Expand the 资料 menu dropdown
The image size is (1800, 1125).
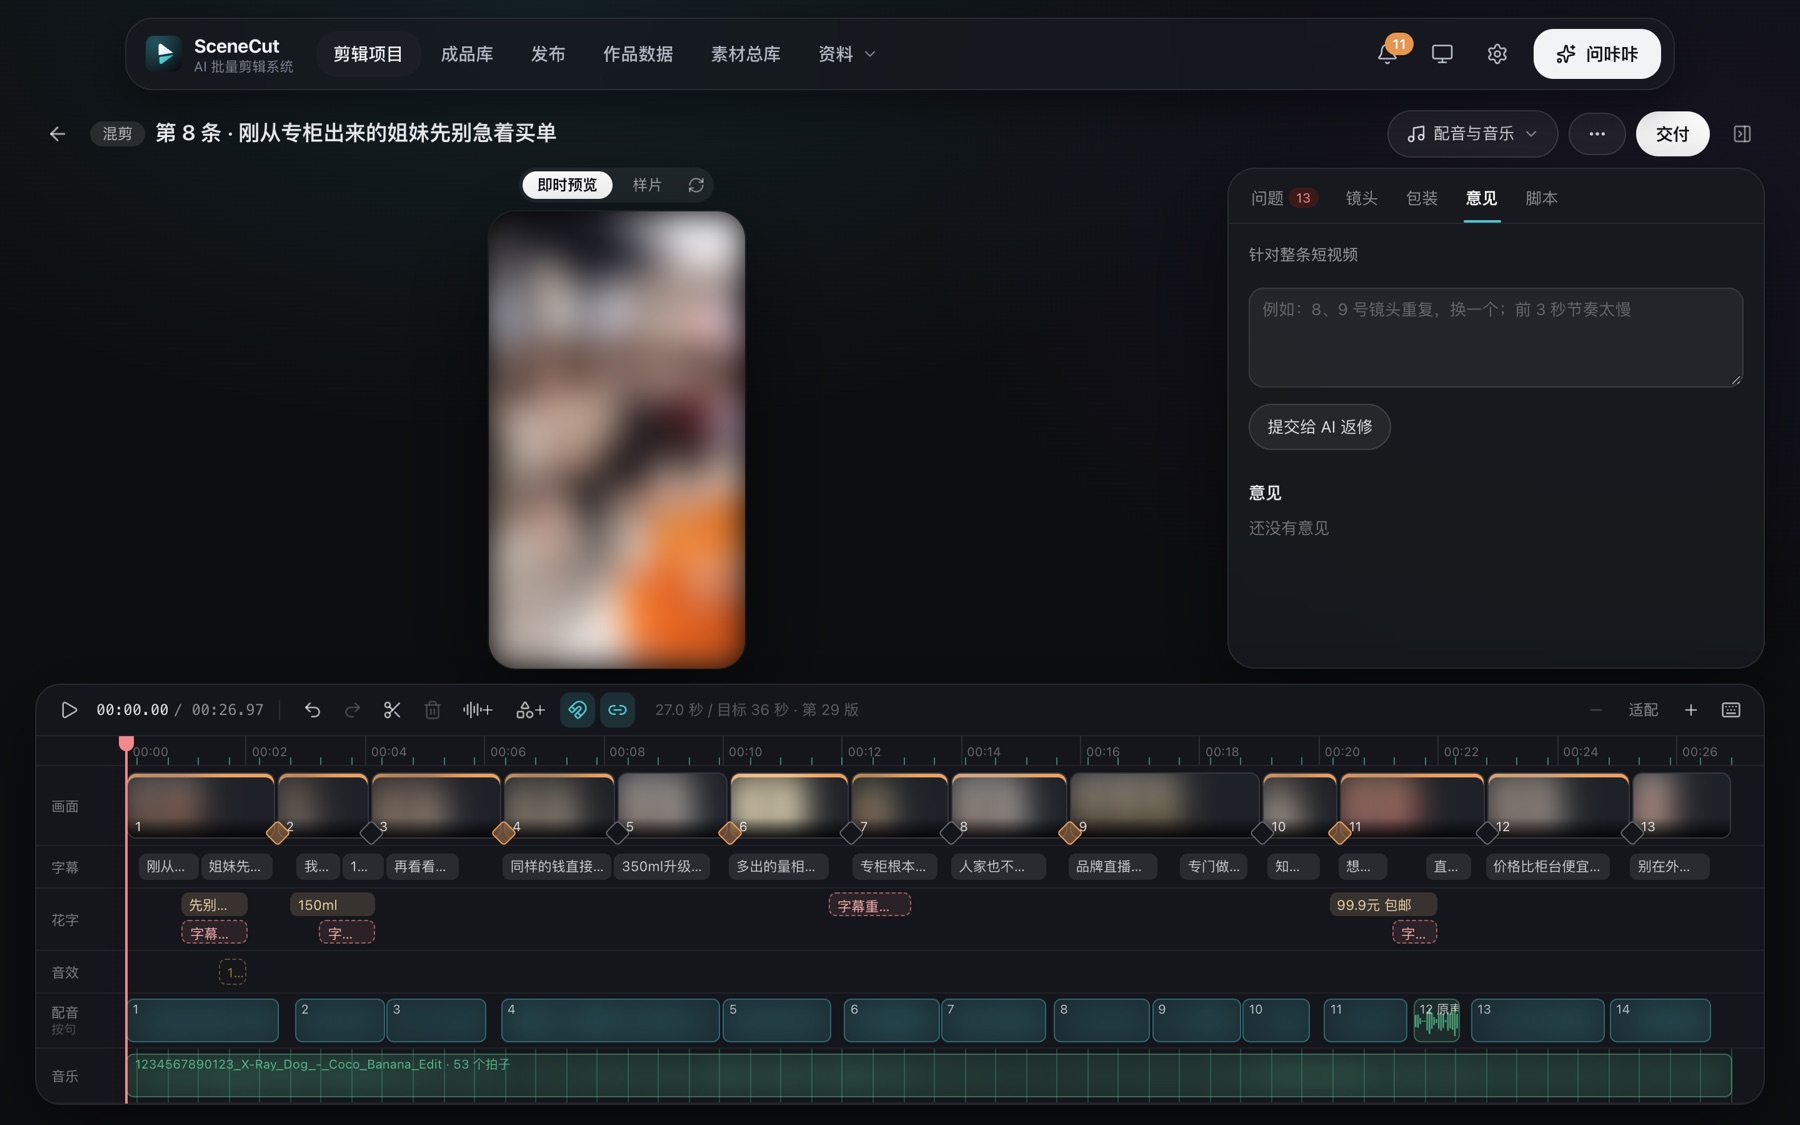coord(847,54)
